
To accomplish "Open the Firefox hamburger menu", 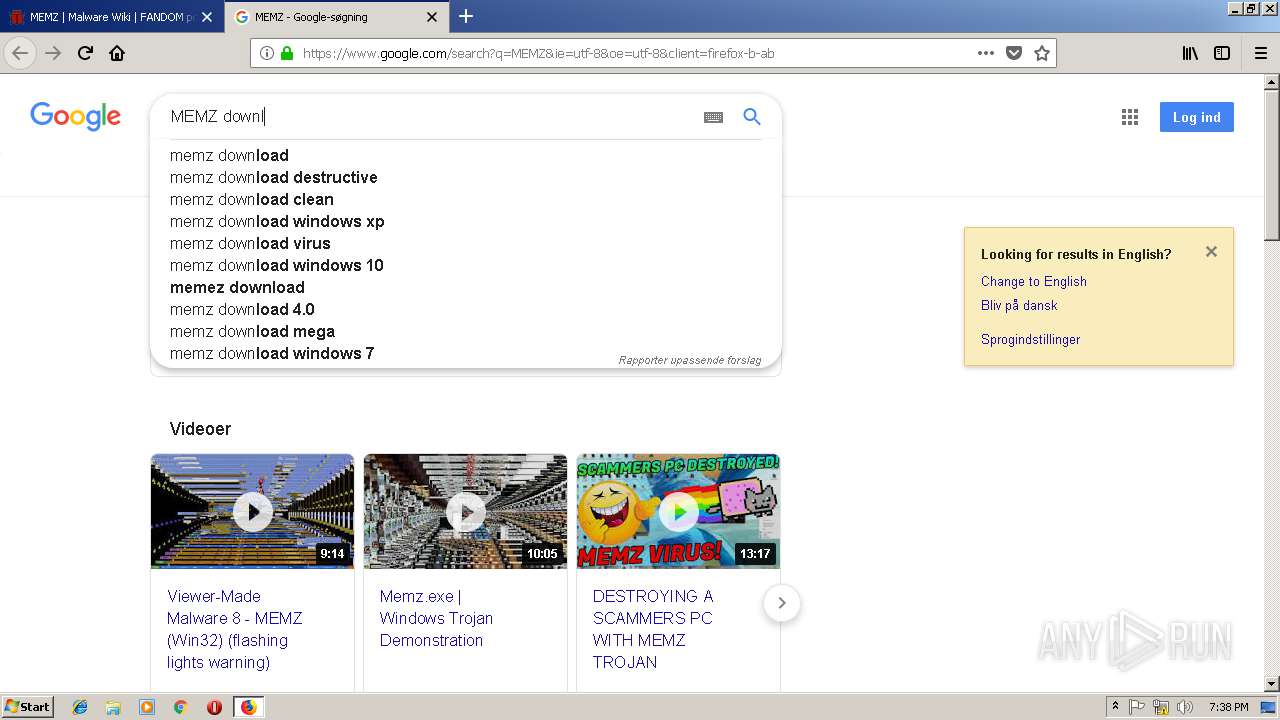I will 1260,53.
